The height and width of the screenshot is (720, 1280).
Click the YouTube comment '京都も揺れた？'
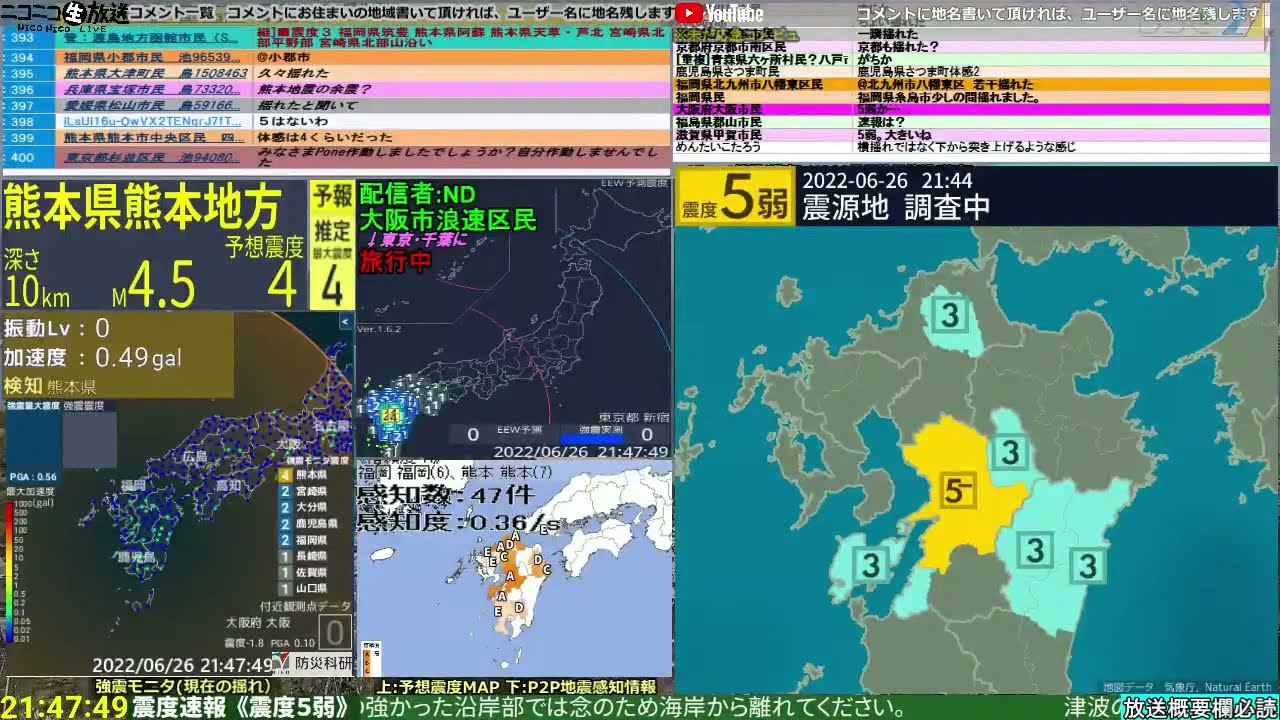tap(897, 47)
